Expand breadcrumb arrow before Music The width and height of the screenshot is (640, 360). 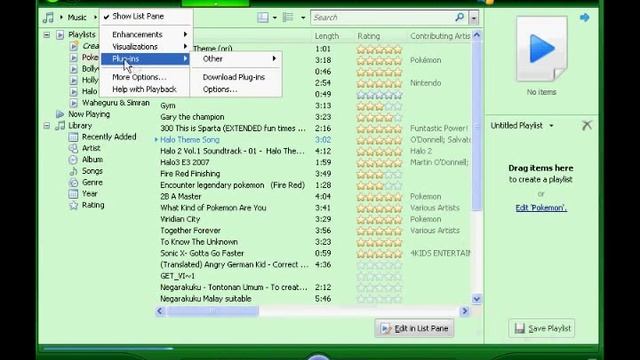pyautogui.click(x=61, y=17)
